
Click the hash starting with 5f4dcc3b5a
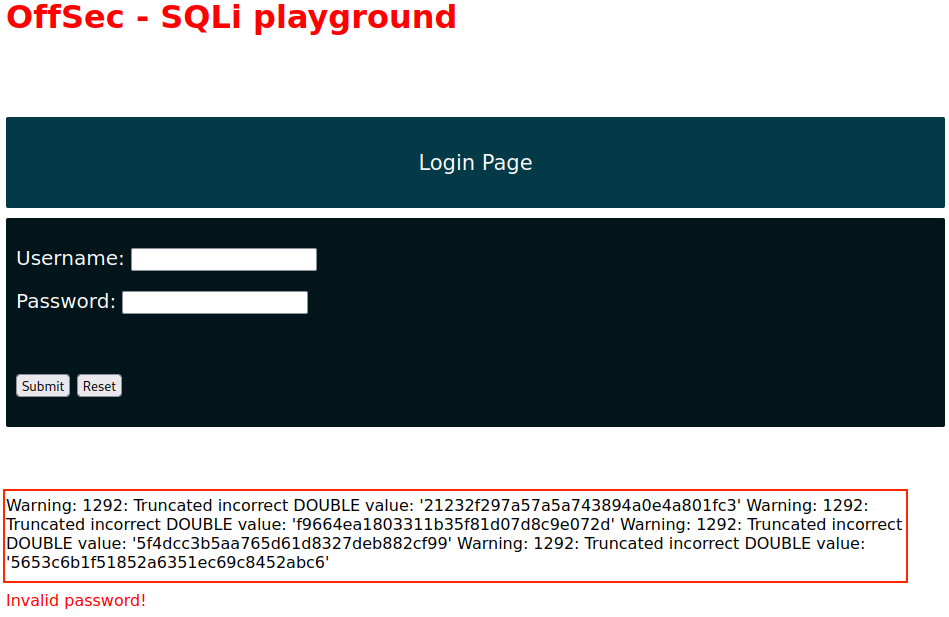pos(292,543)
